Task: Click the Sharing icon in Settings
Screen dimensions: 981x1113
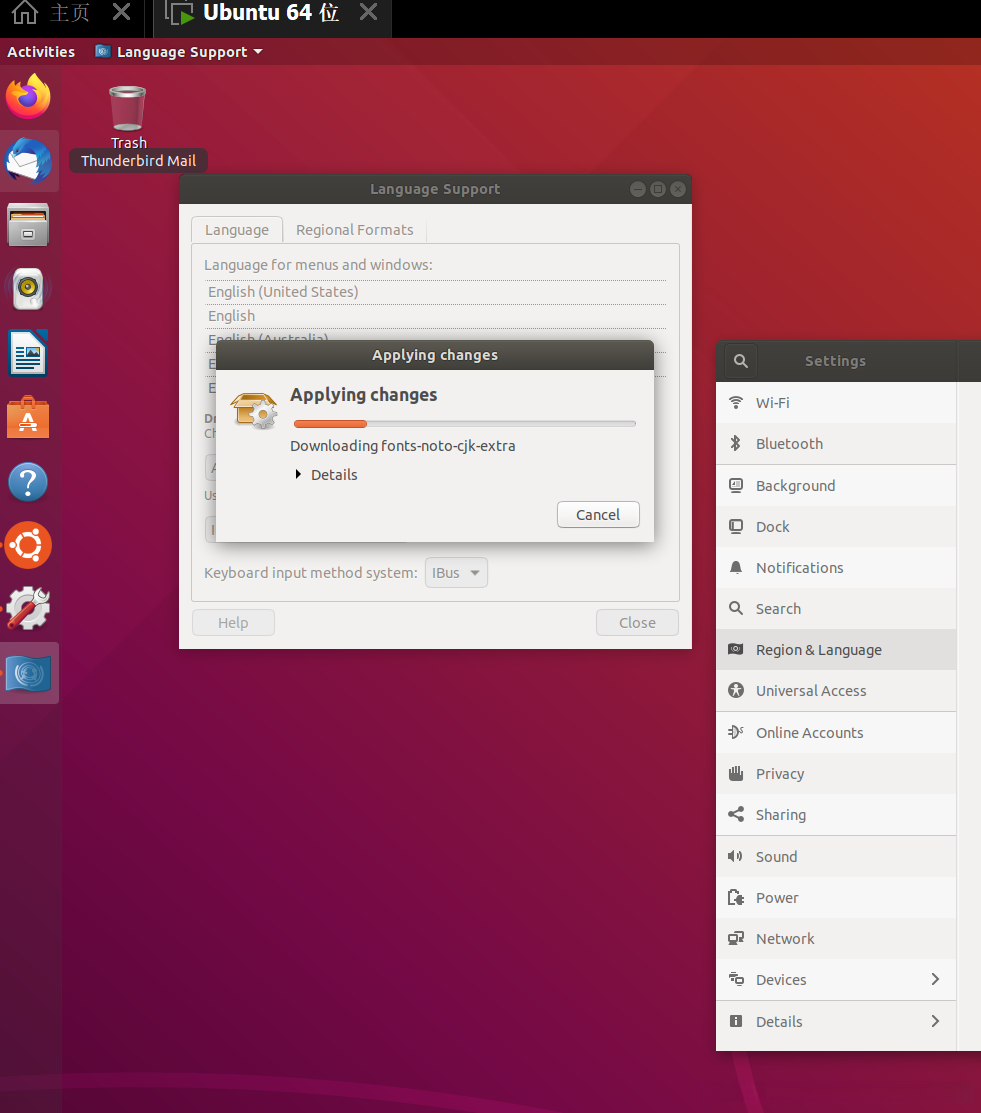Action: (736, 814)
